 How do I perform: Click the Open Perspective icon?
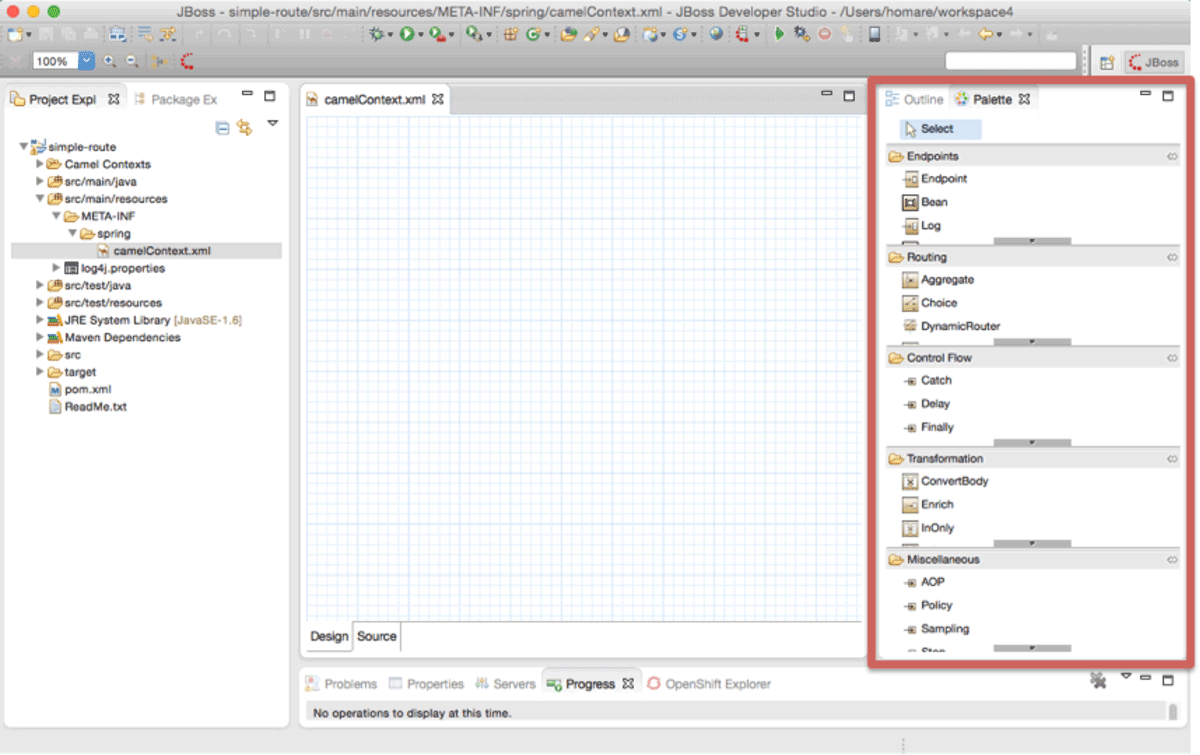pyautogui.click(x=1107, y=62)
